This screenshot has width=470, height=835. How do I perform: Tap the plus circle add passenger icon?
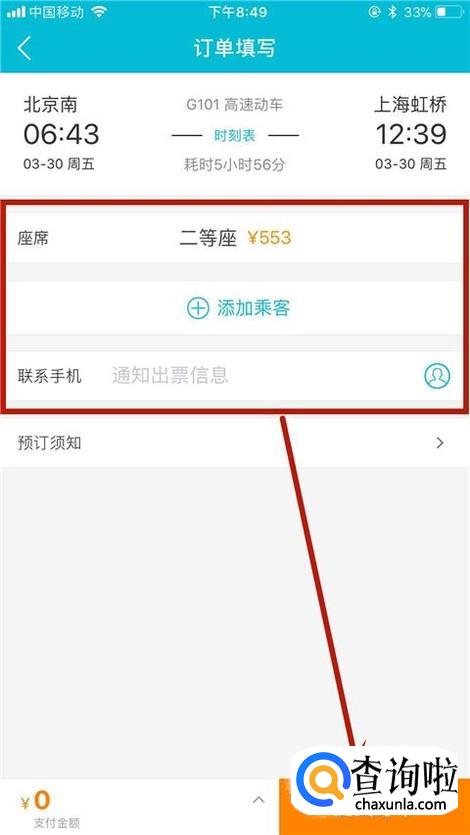(197, 308)
